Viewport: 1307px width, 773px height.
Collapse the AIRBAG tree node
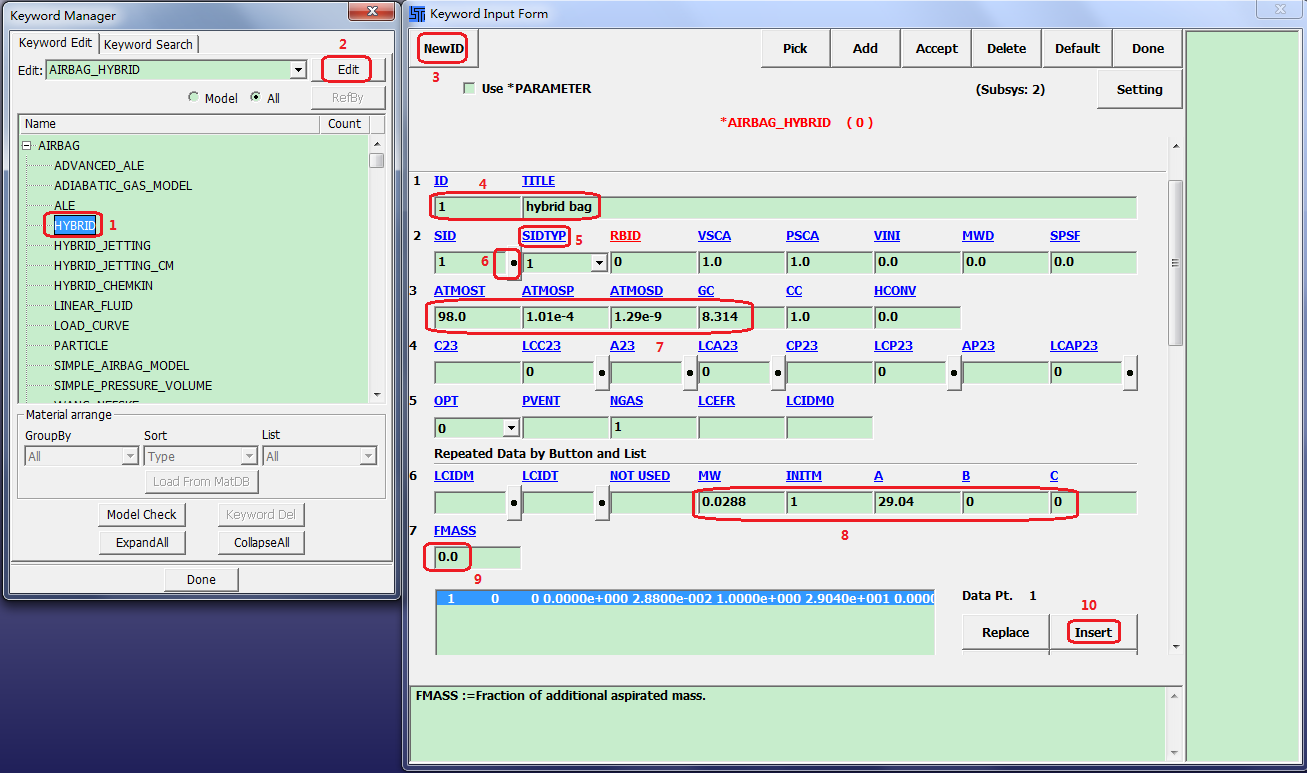pyautogui.click(x=27, y=146)
